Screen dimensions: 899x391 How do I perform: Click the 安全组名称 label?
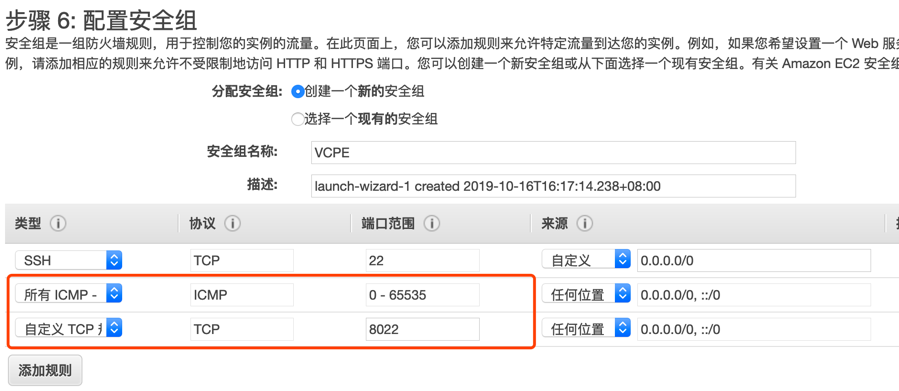[x=242, y=151]
